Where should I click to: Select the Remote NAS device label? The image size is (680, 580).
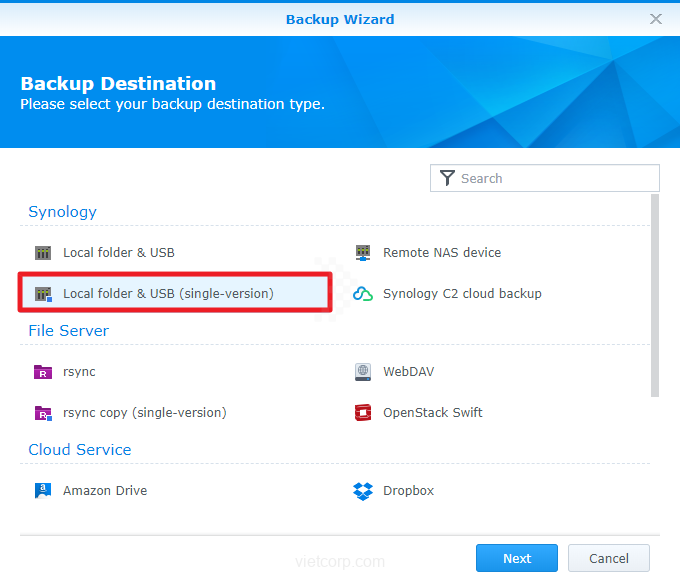(x=442, y=253)
